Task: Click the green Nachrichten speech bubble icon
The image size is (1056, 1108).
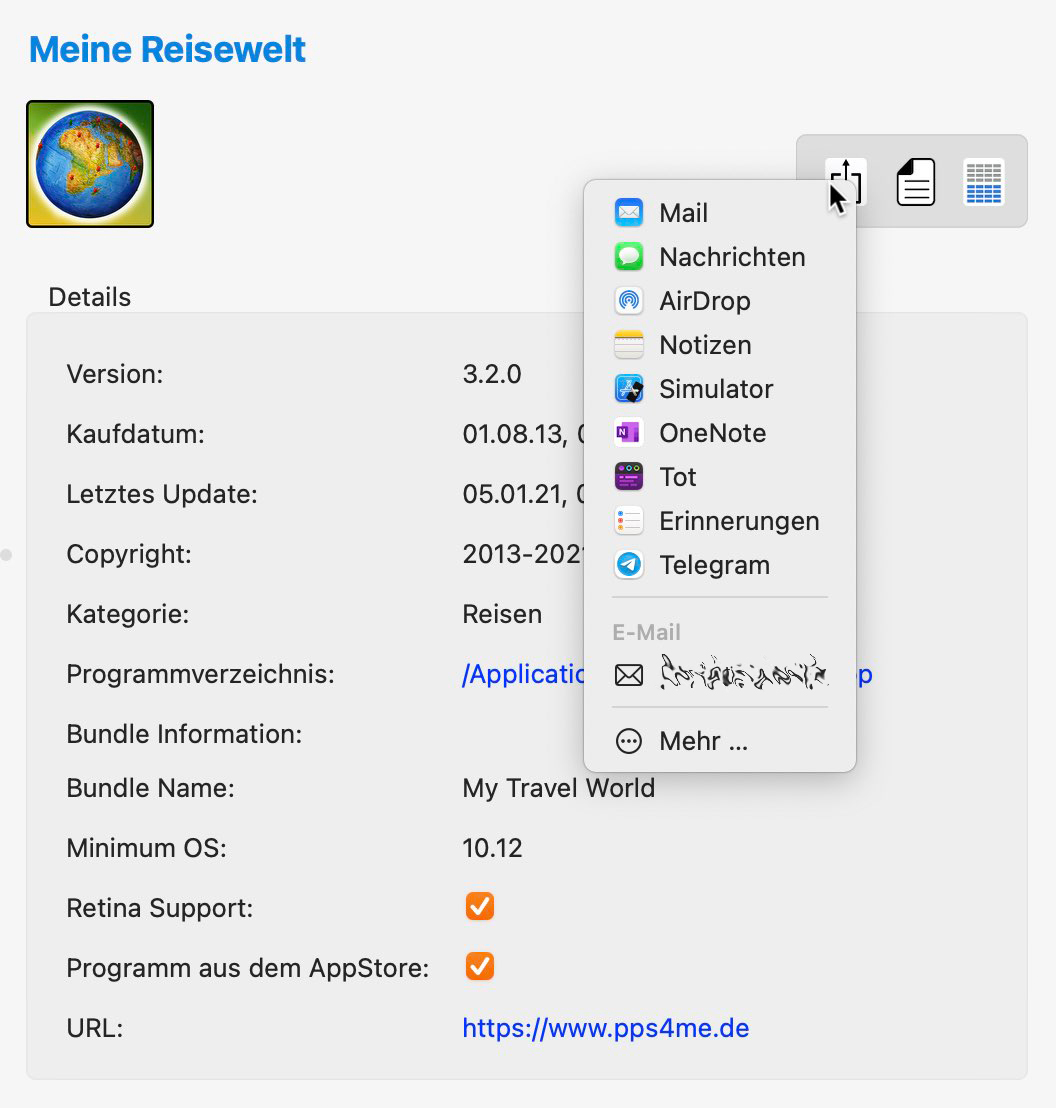Action: click(628, 257)
